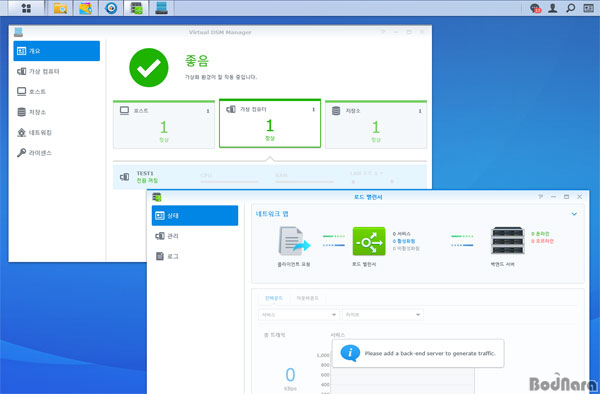Open the File Station folder icon in taskbar
The width and height of the screenshot is (600, 394).
pyautogui.click(x=60, y=8)
